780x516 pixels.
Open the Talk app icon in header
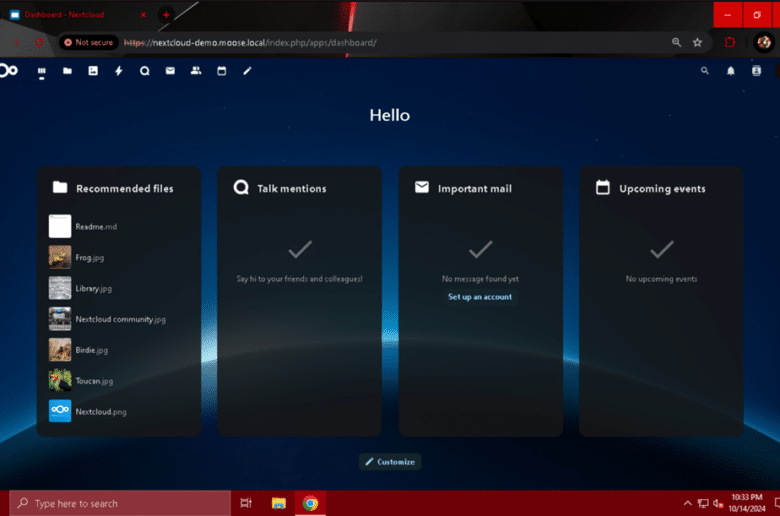(x=145, y=71)
